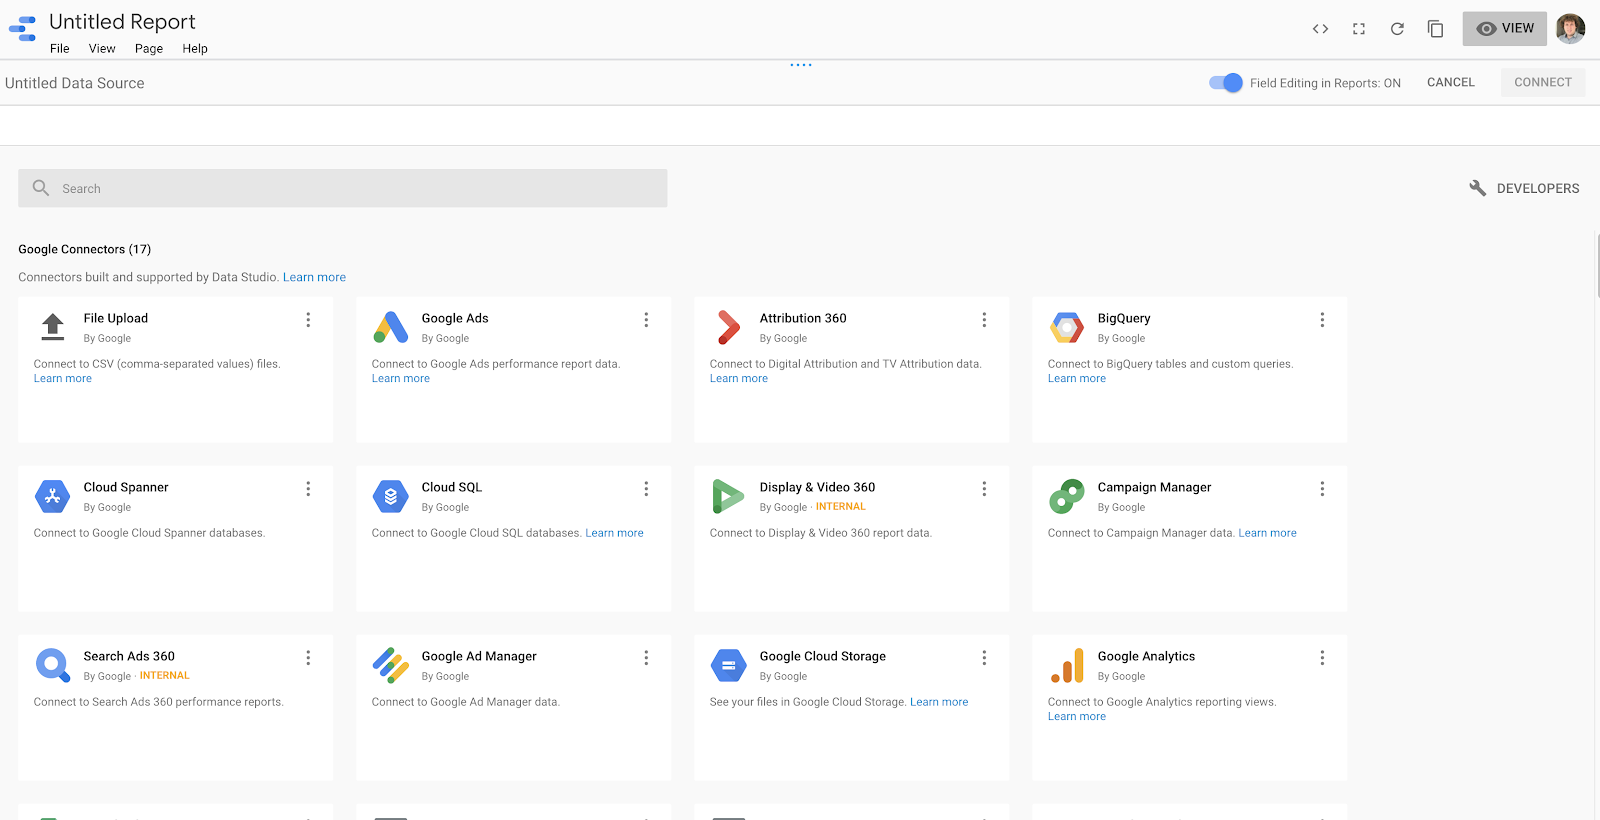The width and height of the screenshot is (1600, 820).
Task: Open the File menu
Action: (x=60, y=48)
